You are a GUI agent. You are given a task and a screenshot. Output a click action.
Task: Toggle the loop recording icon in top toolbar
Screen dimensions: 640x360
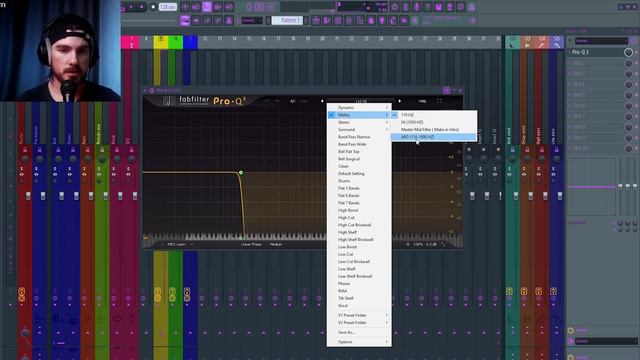point(229,7)
